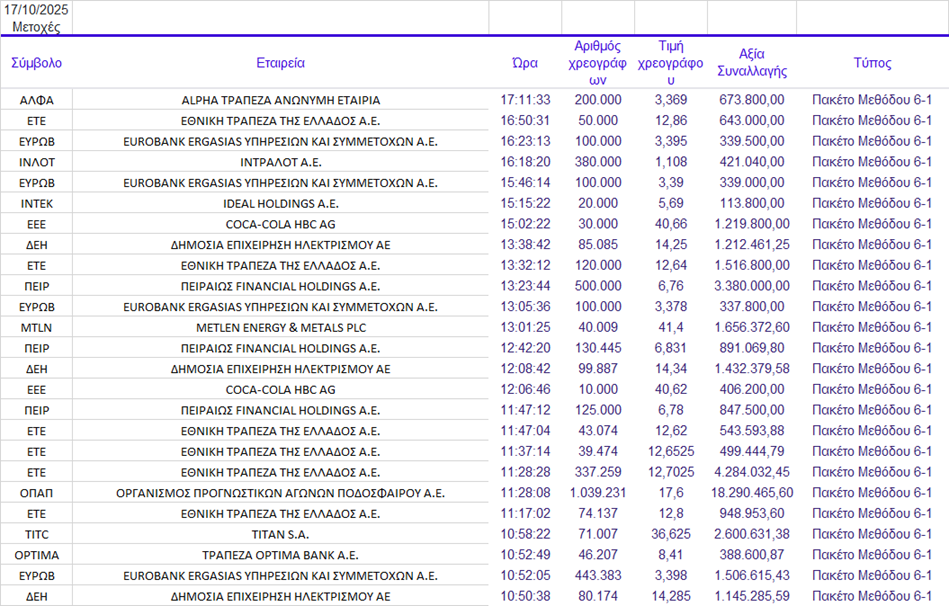Click the Αριθμός χρεογράφων column header
Image resolution: width=949 pixels, height=606 pixels.
click(x=598, y=63)
